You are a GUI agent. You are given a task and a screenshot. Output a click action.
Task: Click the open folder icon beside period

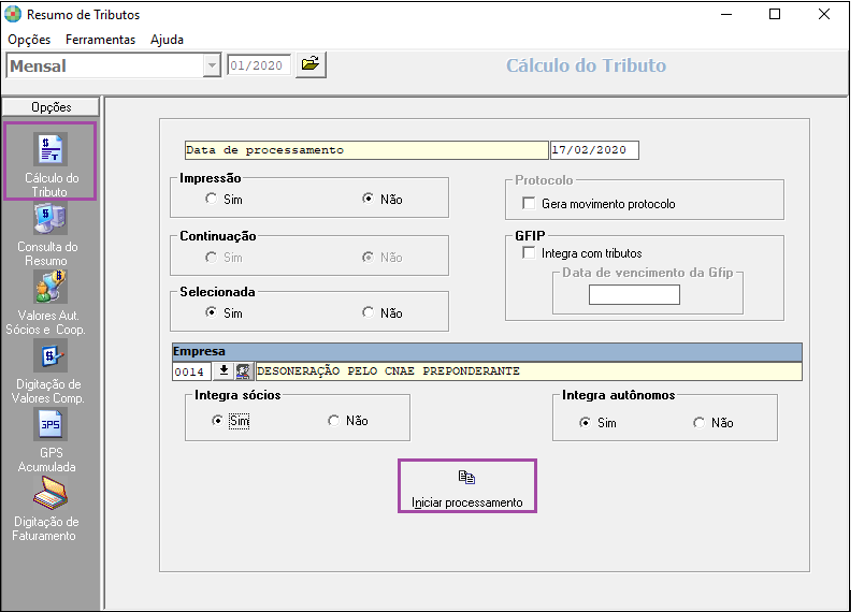coord(310,65)
